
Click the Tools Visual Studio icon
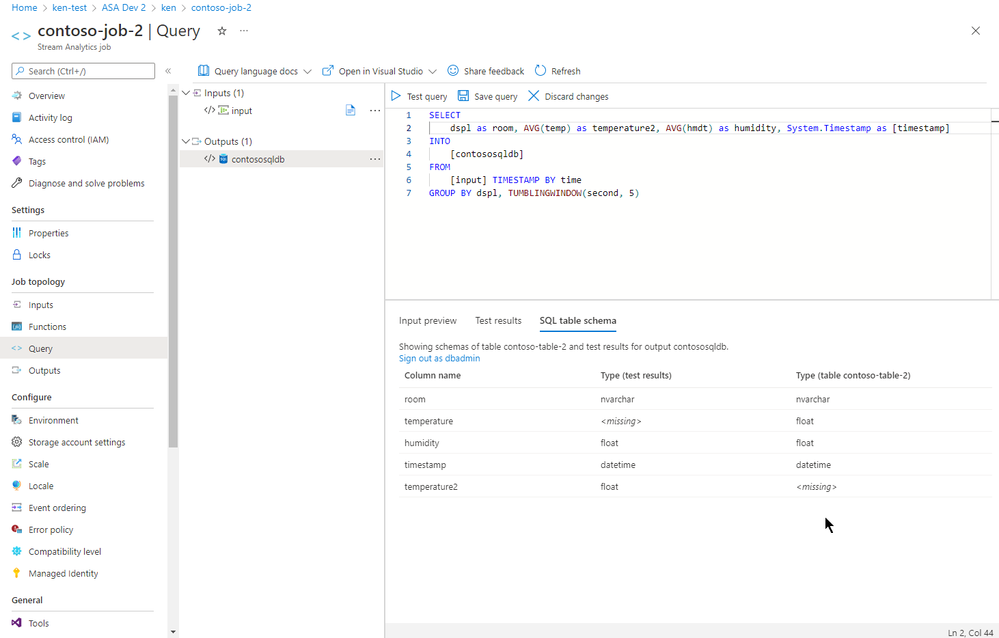click(17, 623)
